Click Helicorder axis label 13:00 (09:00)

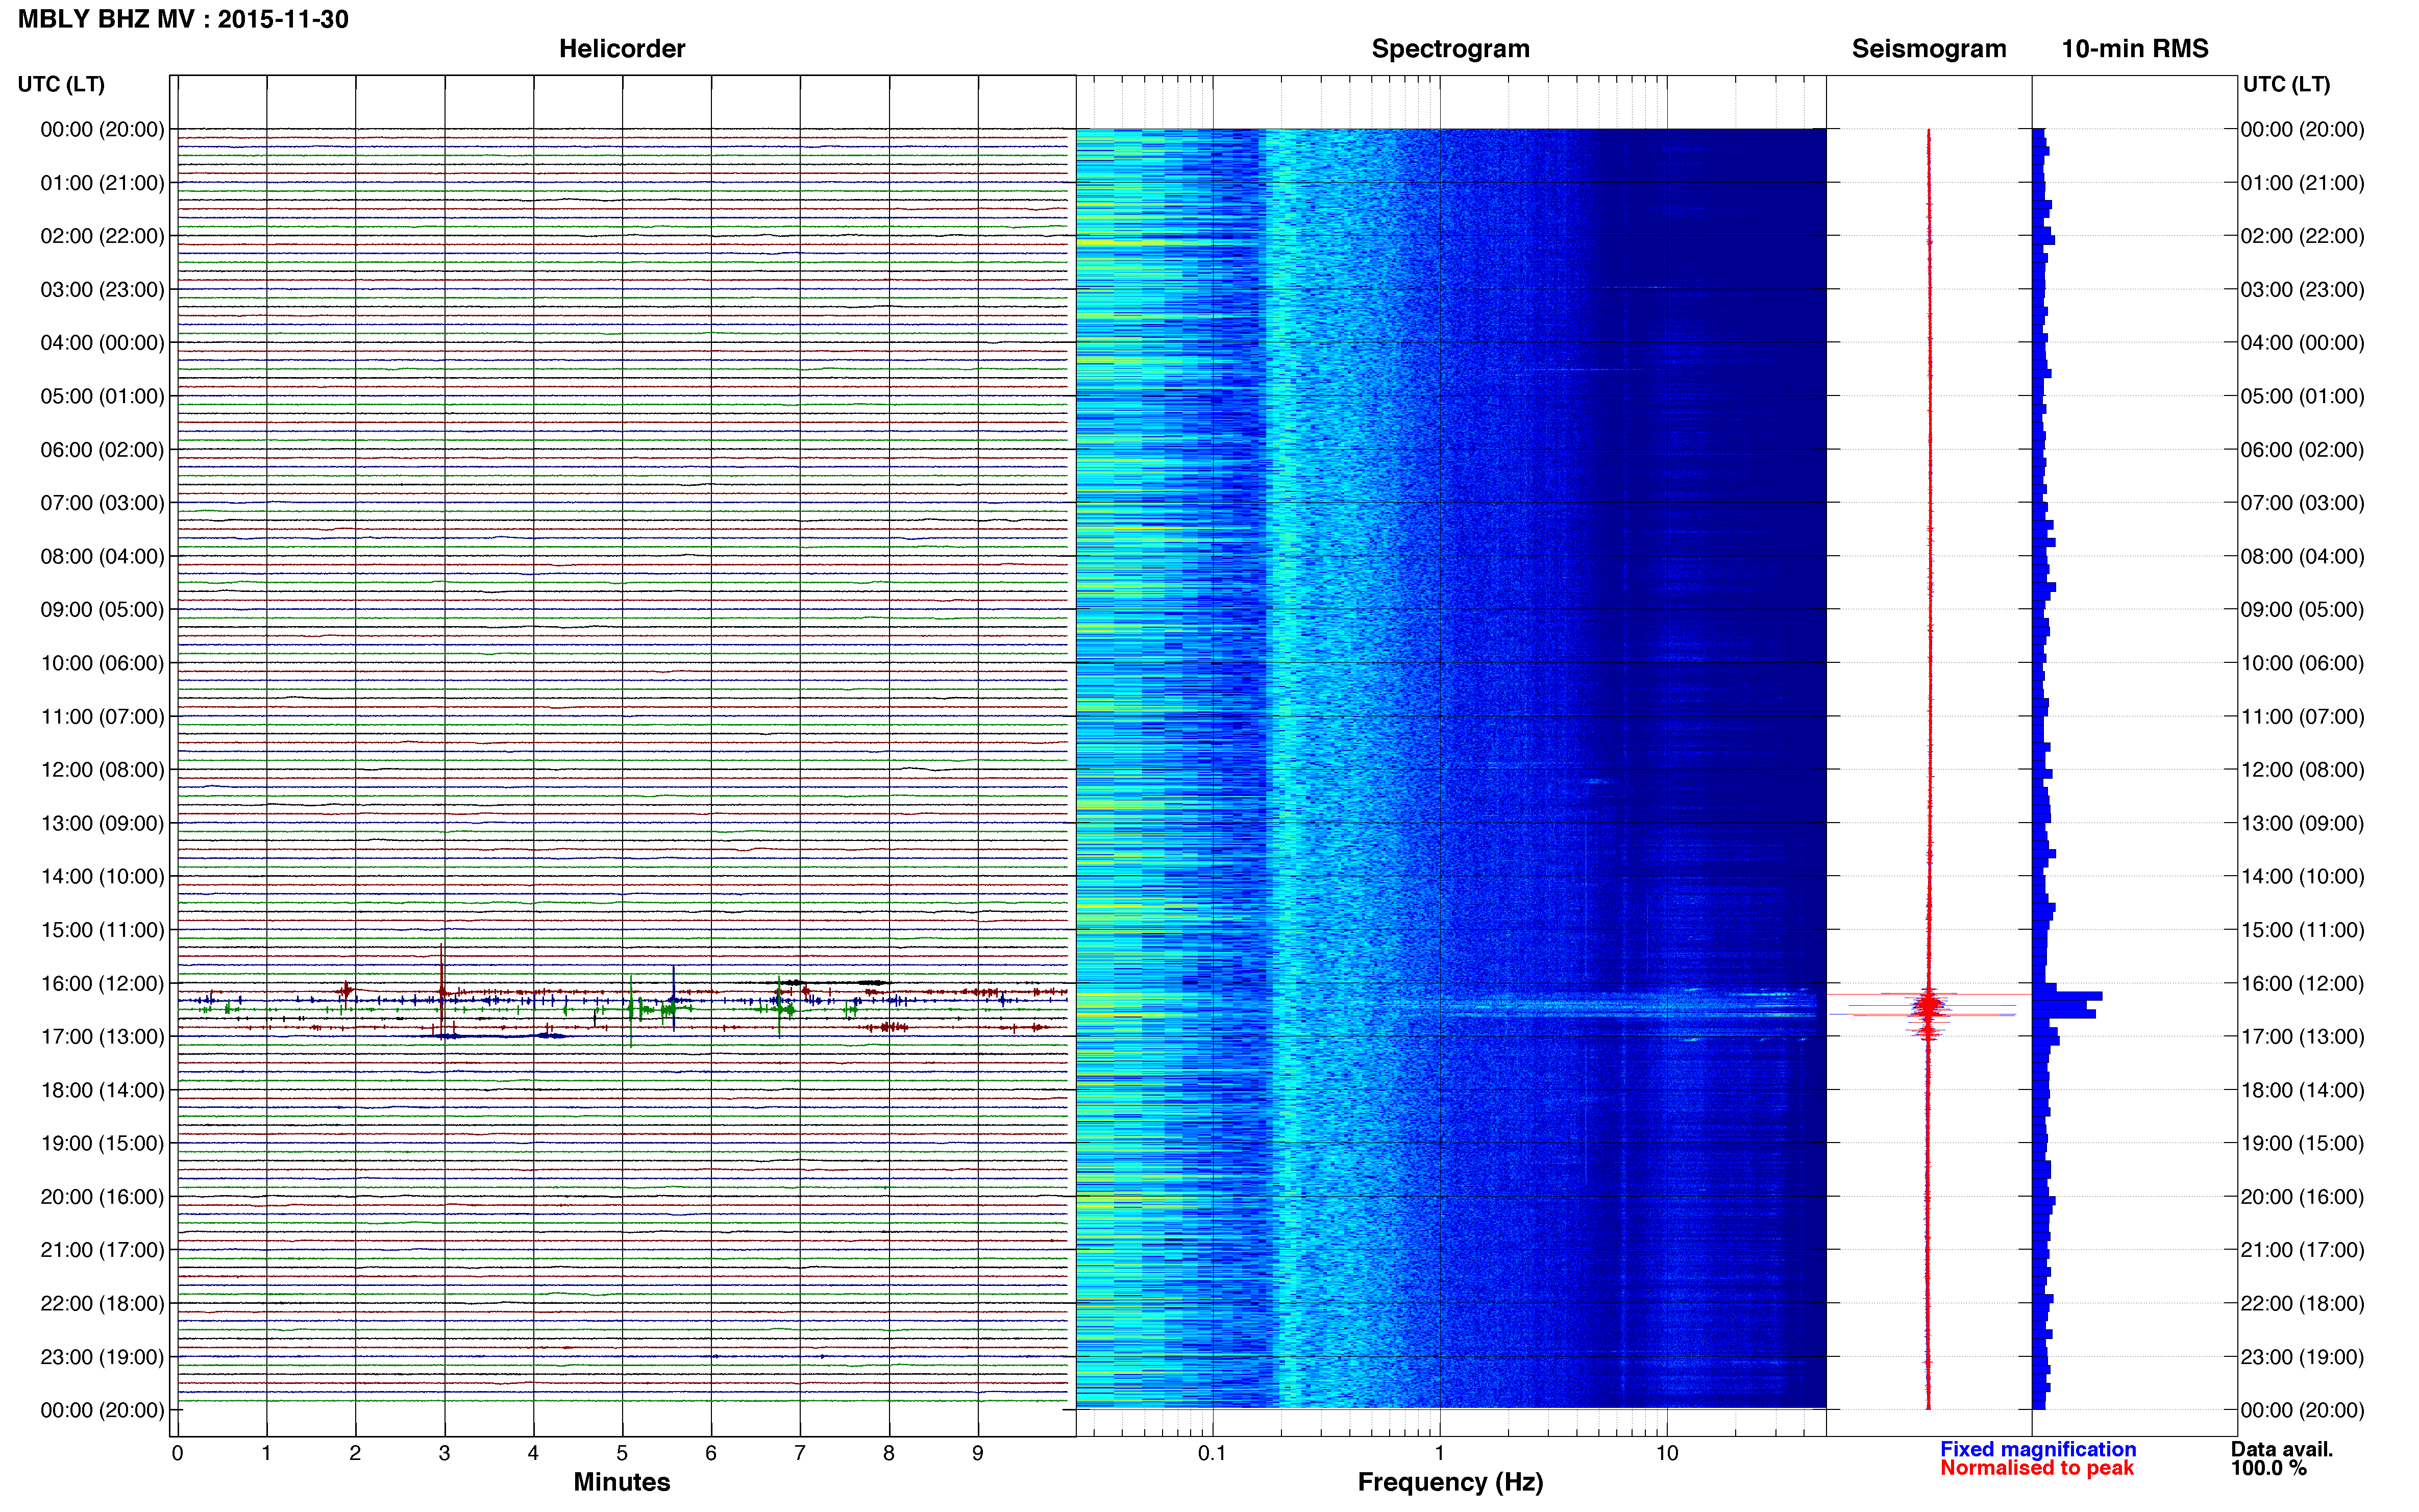(x=102, y=823)
